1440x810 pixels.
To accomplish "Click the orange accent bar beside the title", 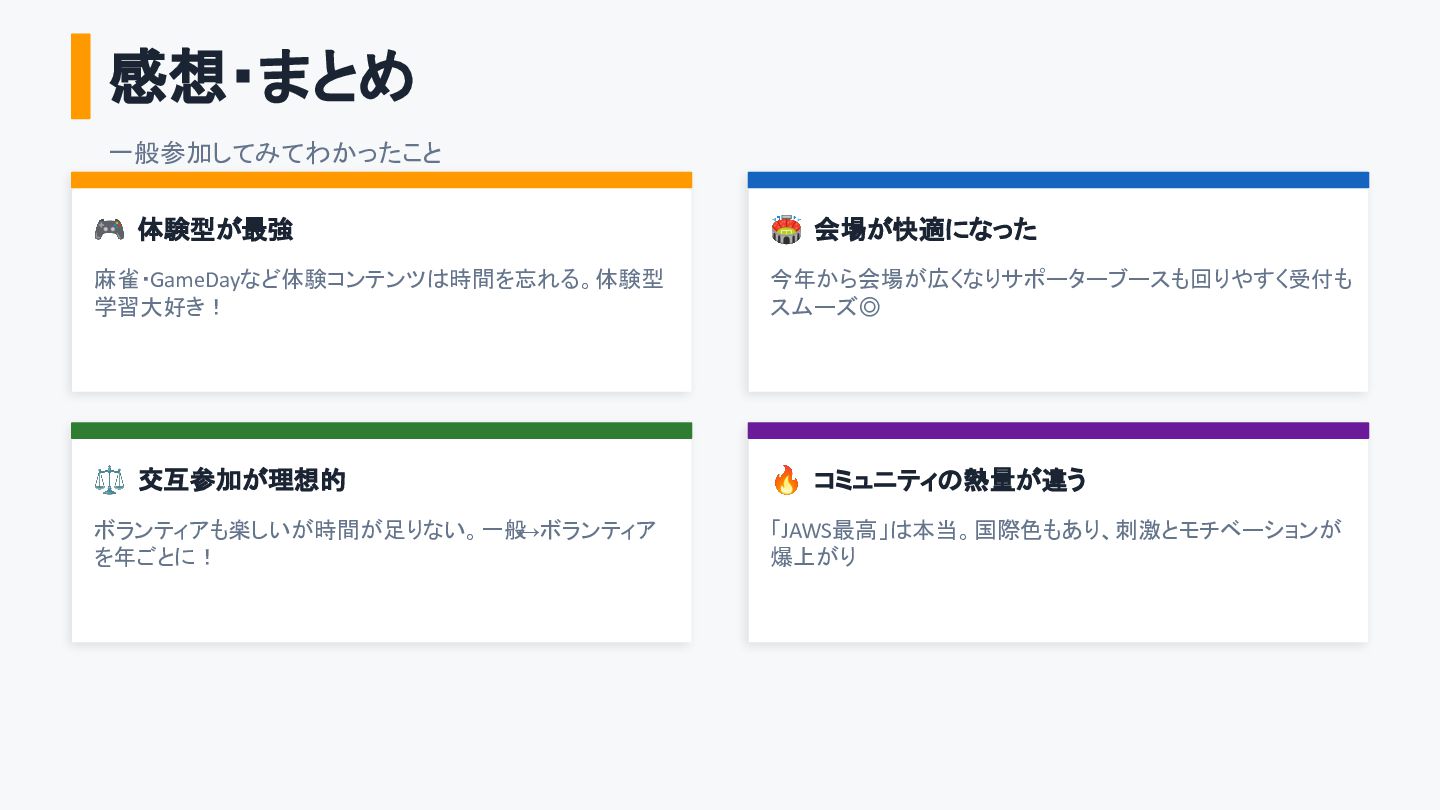I will click(81, 76).
